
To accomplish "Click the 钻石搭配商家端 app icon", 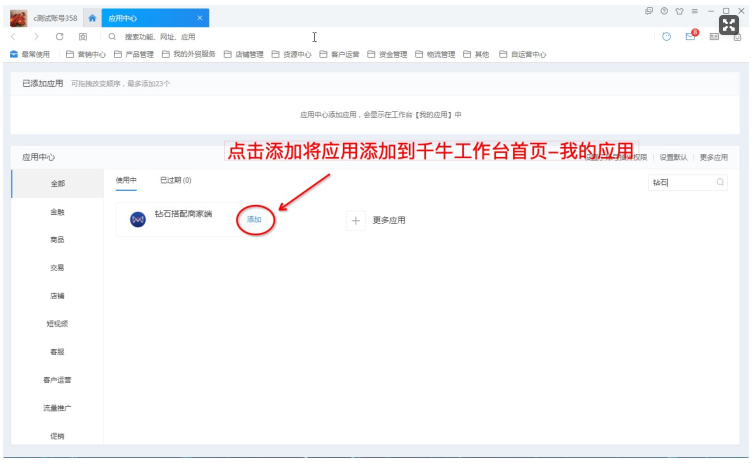I will pos(138,219).
